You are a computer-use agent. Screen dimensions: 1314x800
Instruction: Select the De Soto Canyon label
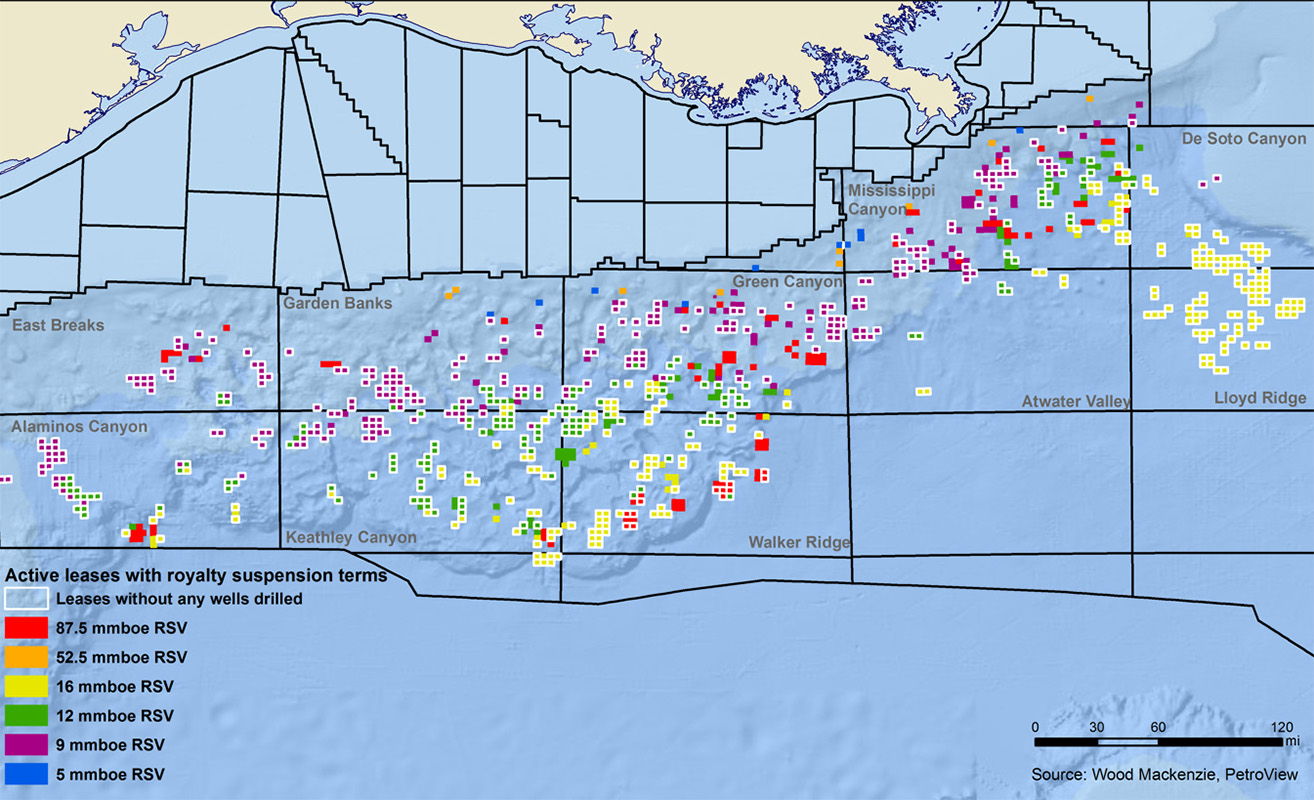pyautogui.click(x=1244, y=139)
